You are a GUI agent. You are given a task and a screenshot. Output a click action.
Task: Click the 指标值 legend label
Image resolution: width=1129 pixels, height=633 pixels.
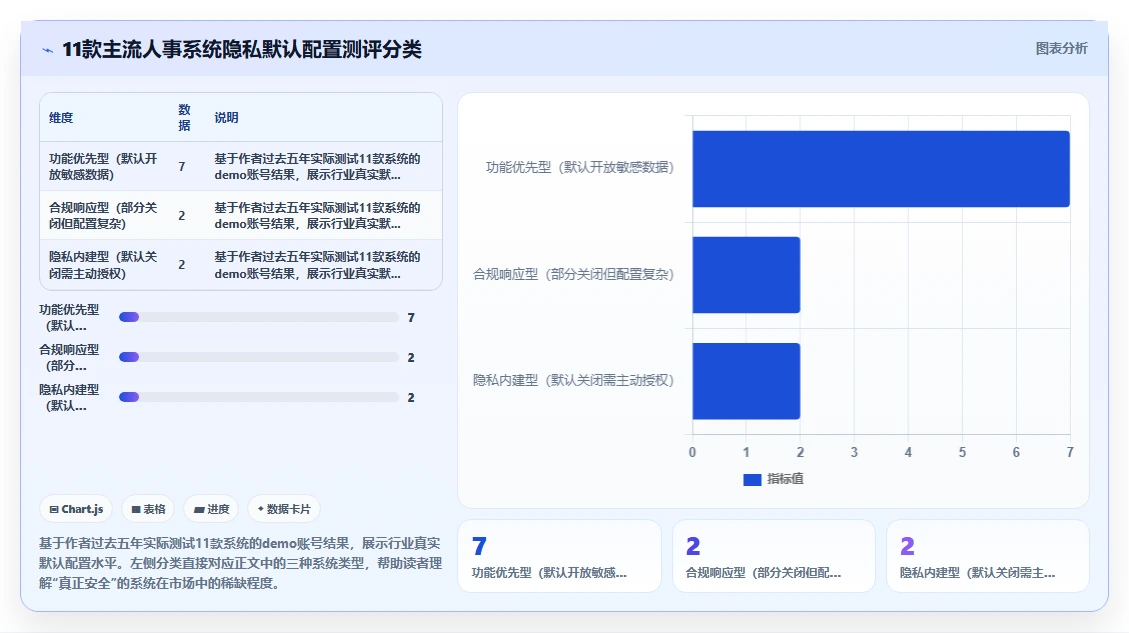coord(785,479)
